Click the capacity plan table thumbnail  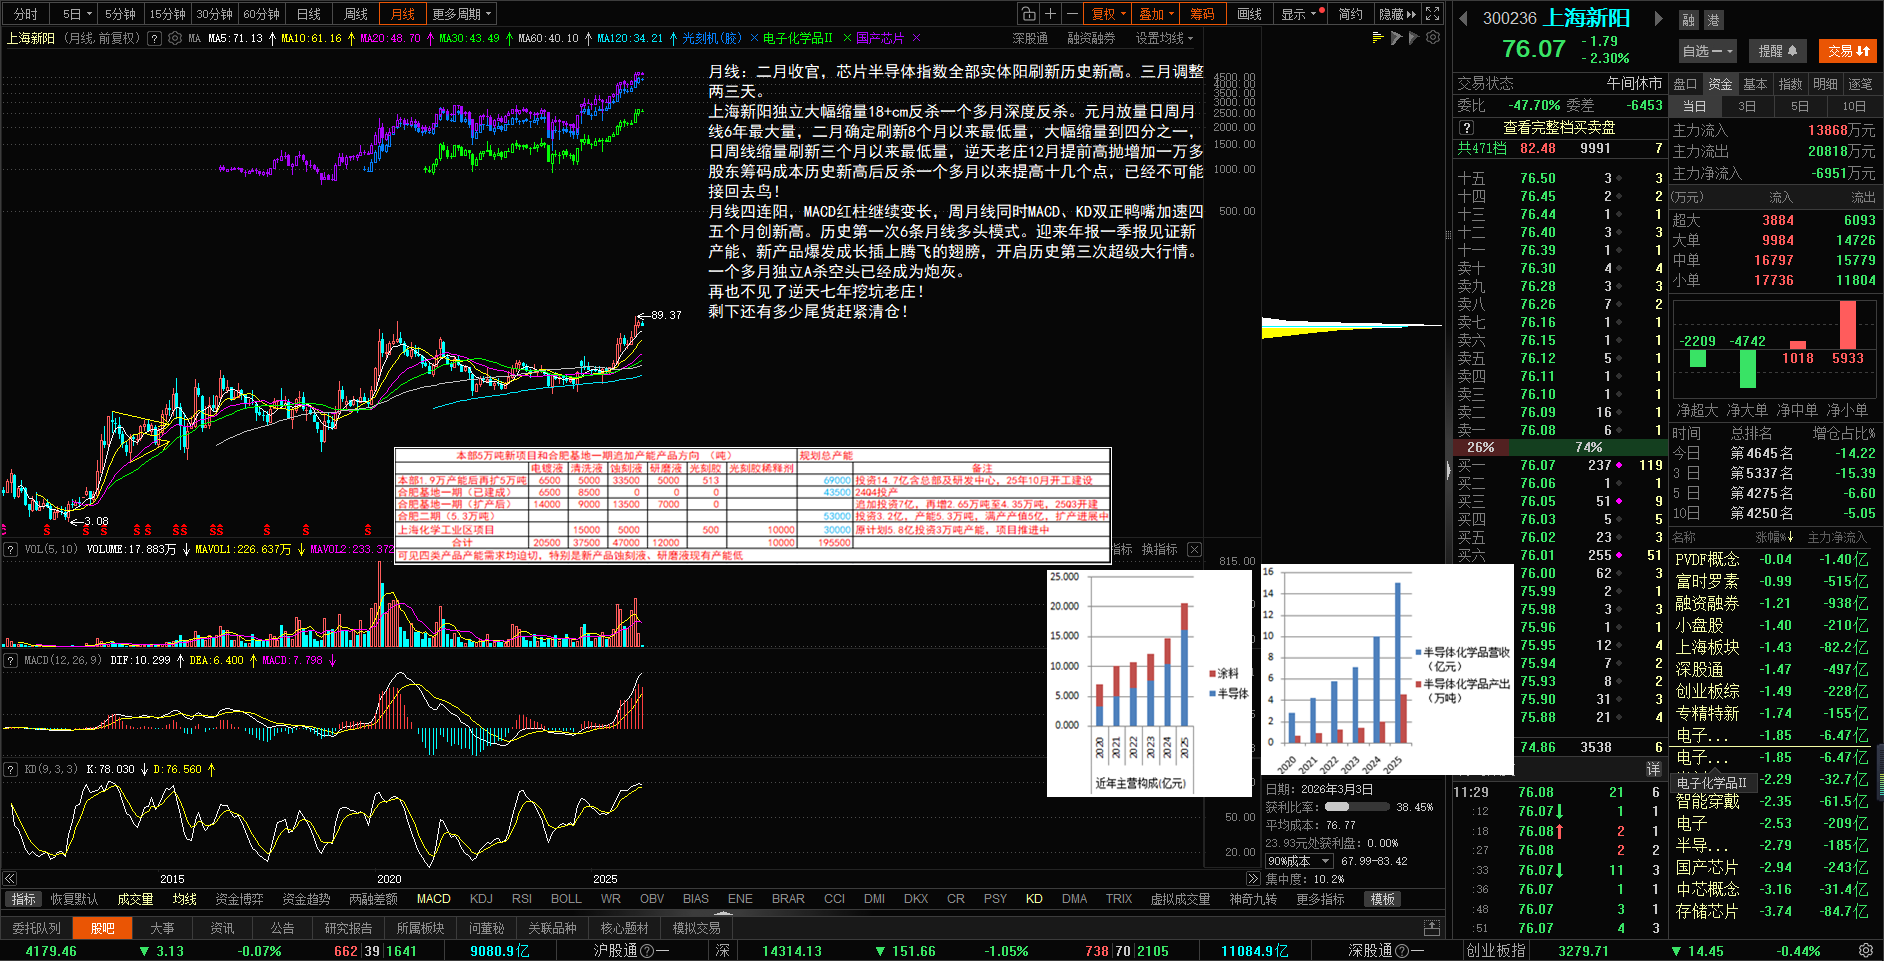753,505
